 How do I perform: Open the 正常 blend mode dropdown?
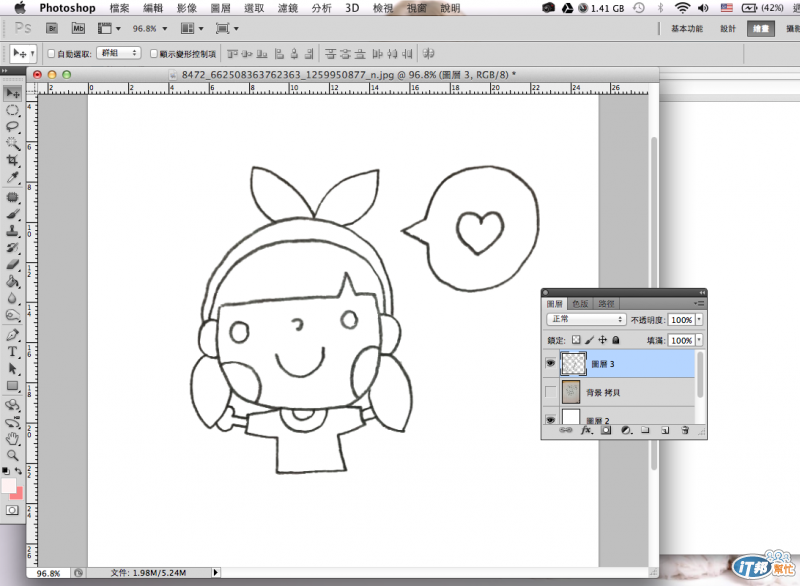587,320
